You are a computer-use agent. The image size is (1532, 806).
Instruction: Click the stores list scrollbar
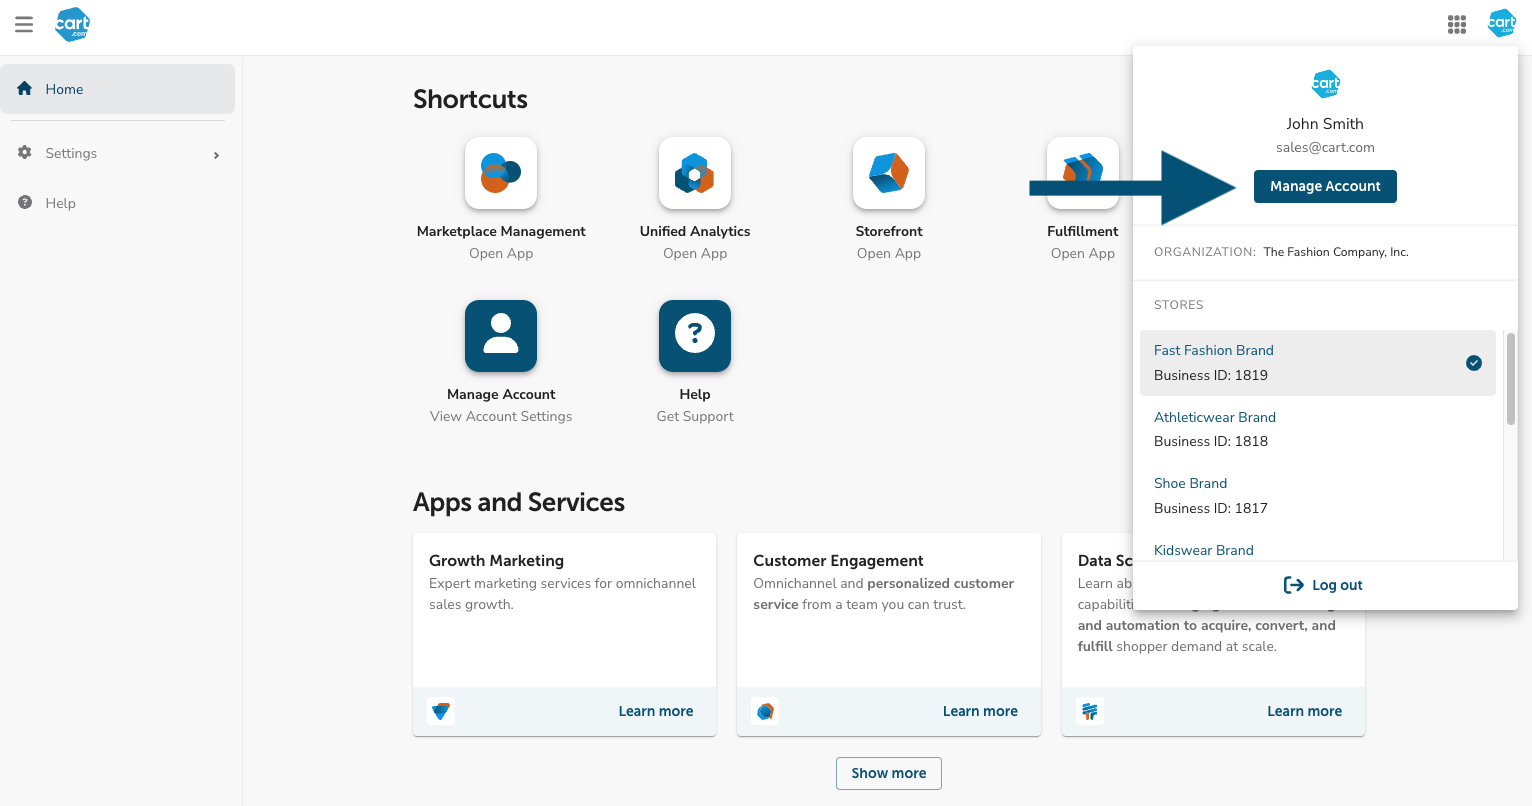pos(1510,380)
